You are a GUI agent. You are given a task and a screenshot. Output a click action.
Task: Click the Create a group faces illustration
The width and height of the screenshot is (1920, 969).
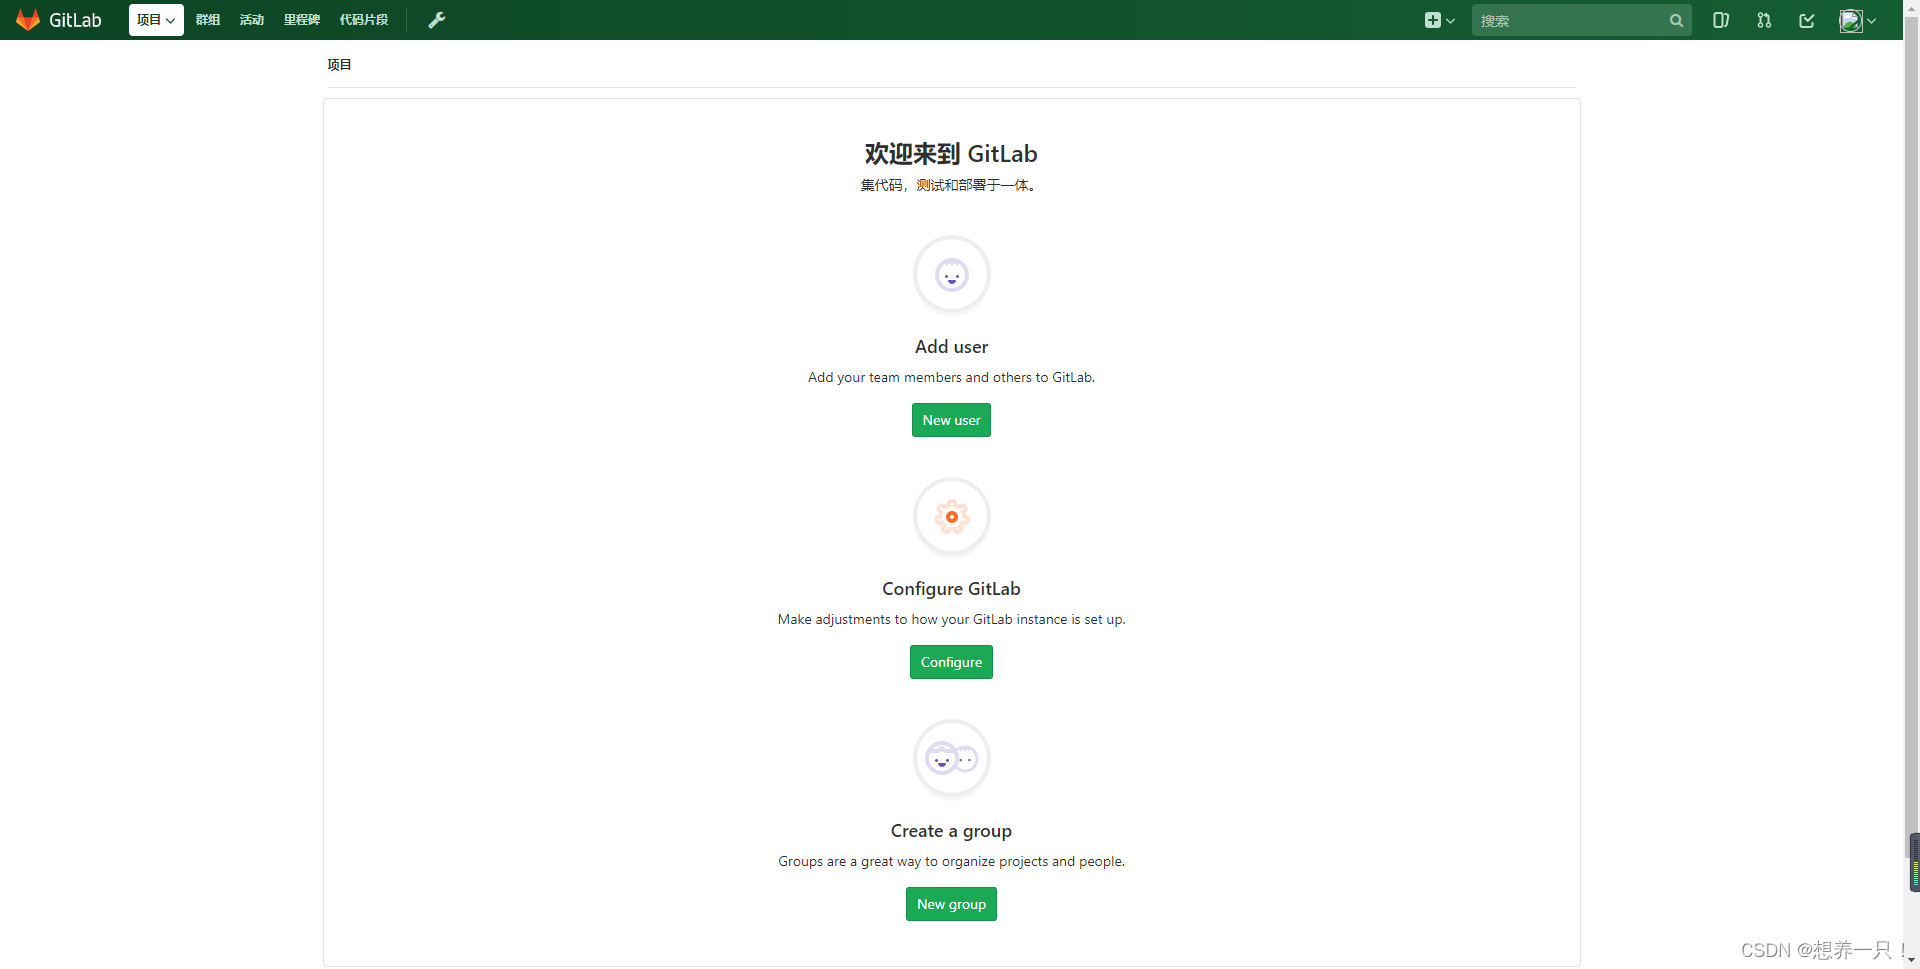952,758
